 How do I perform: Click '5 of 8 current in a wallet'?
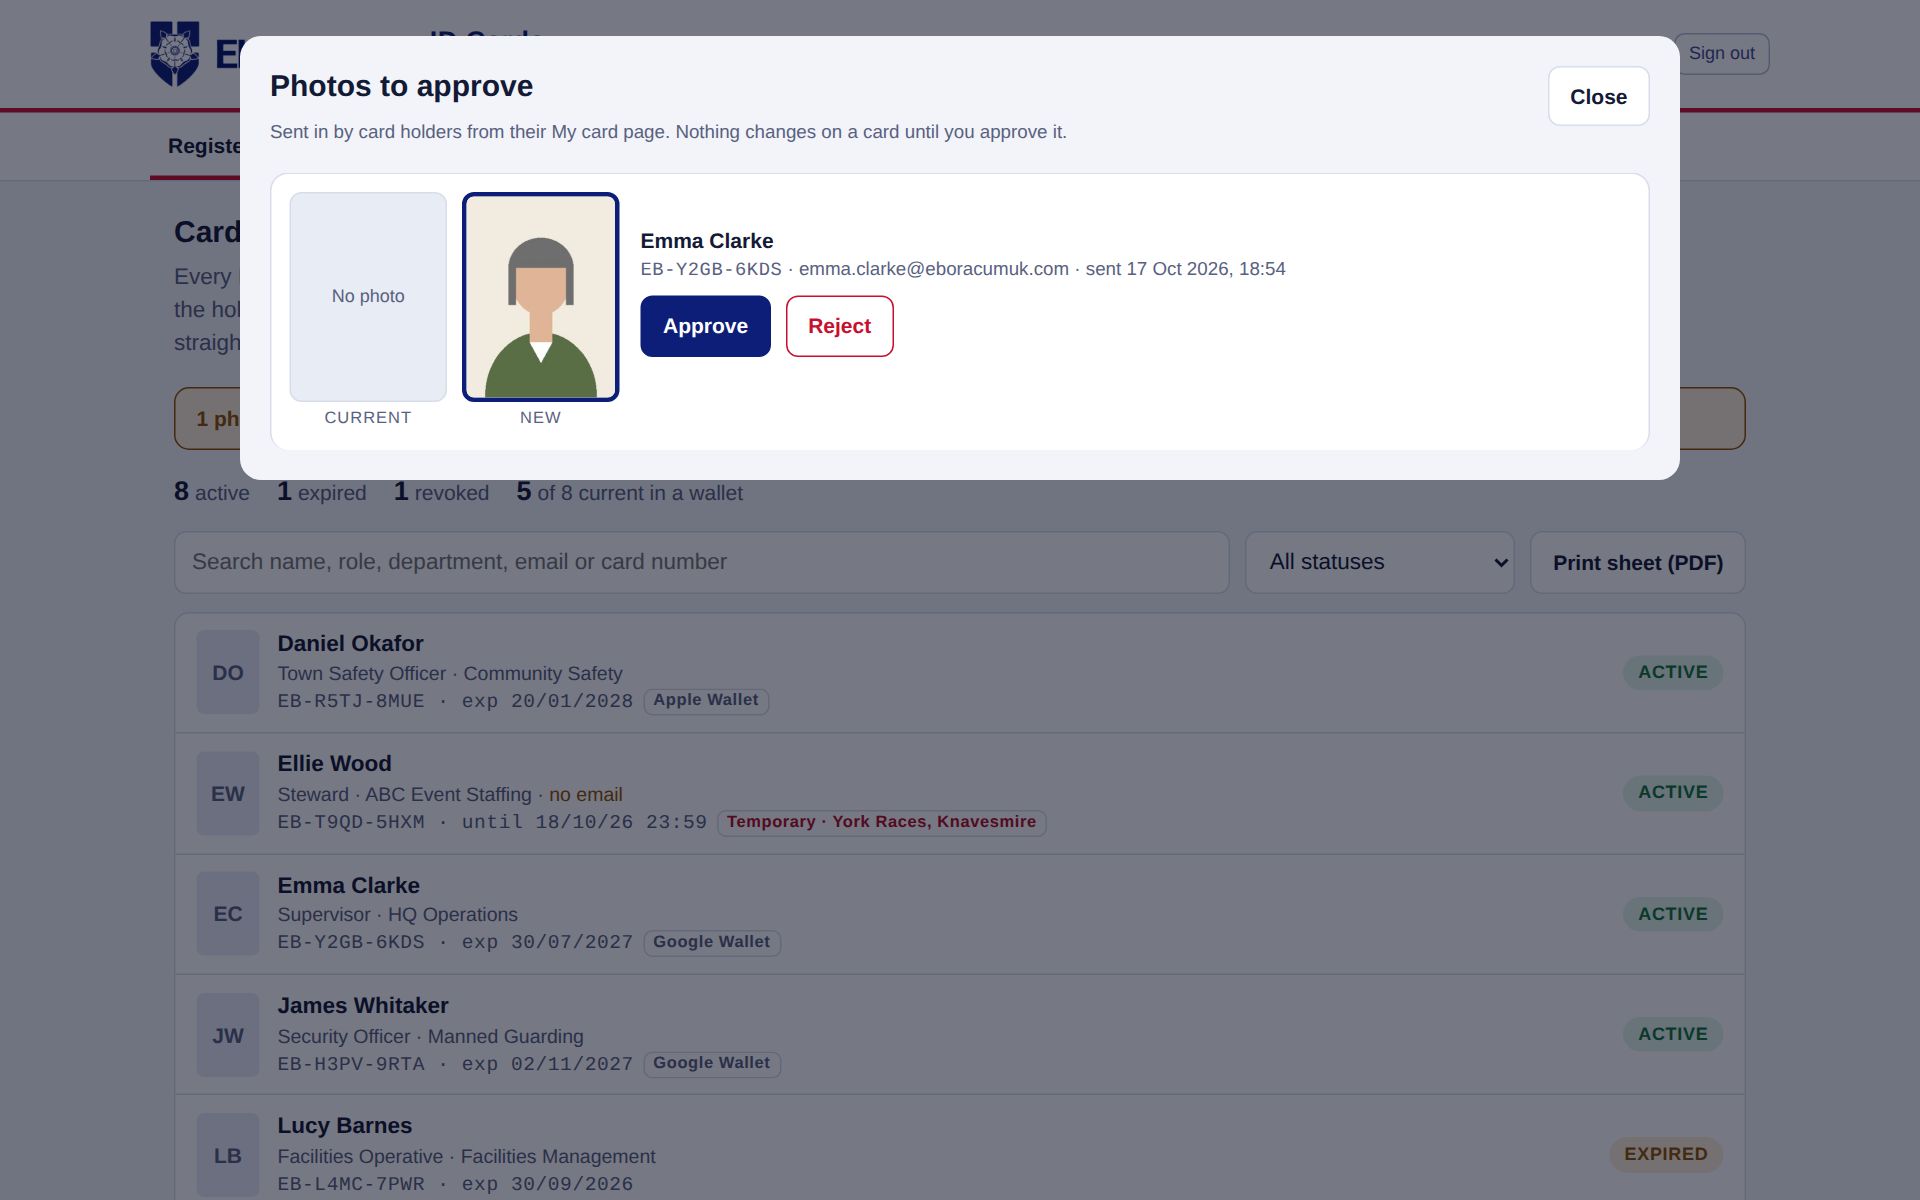tap(630, 492)
